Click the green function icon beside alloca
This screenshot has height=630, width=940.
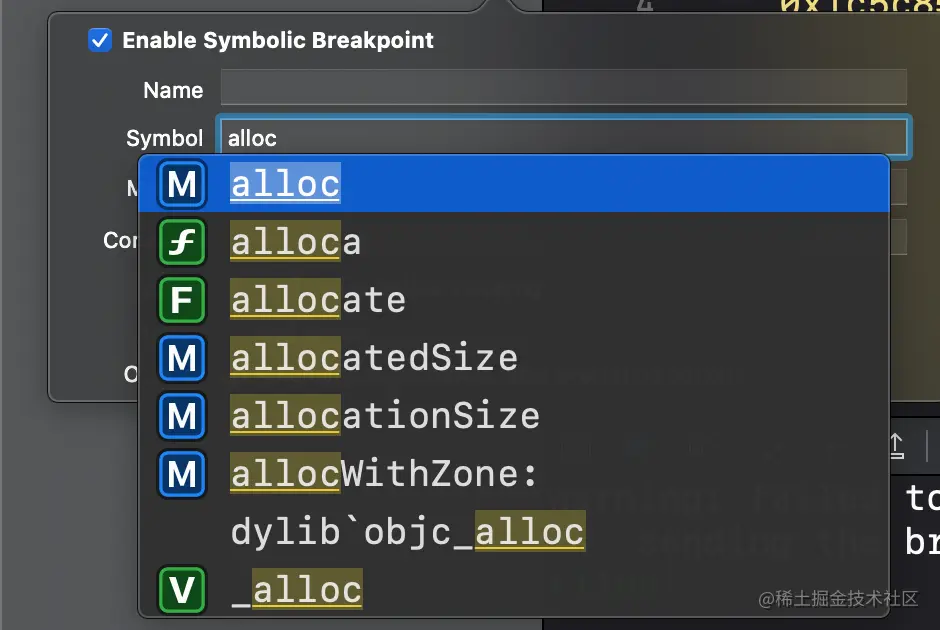(182, 242)
